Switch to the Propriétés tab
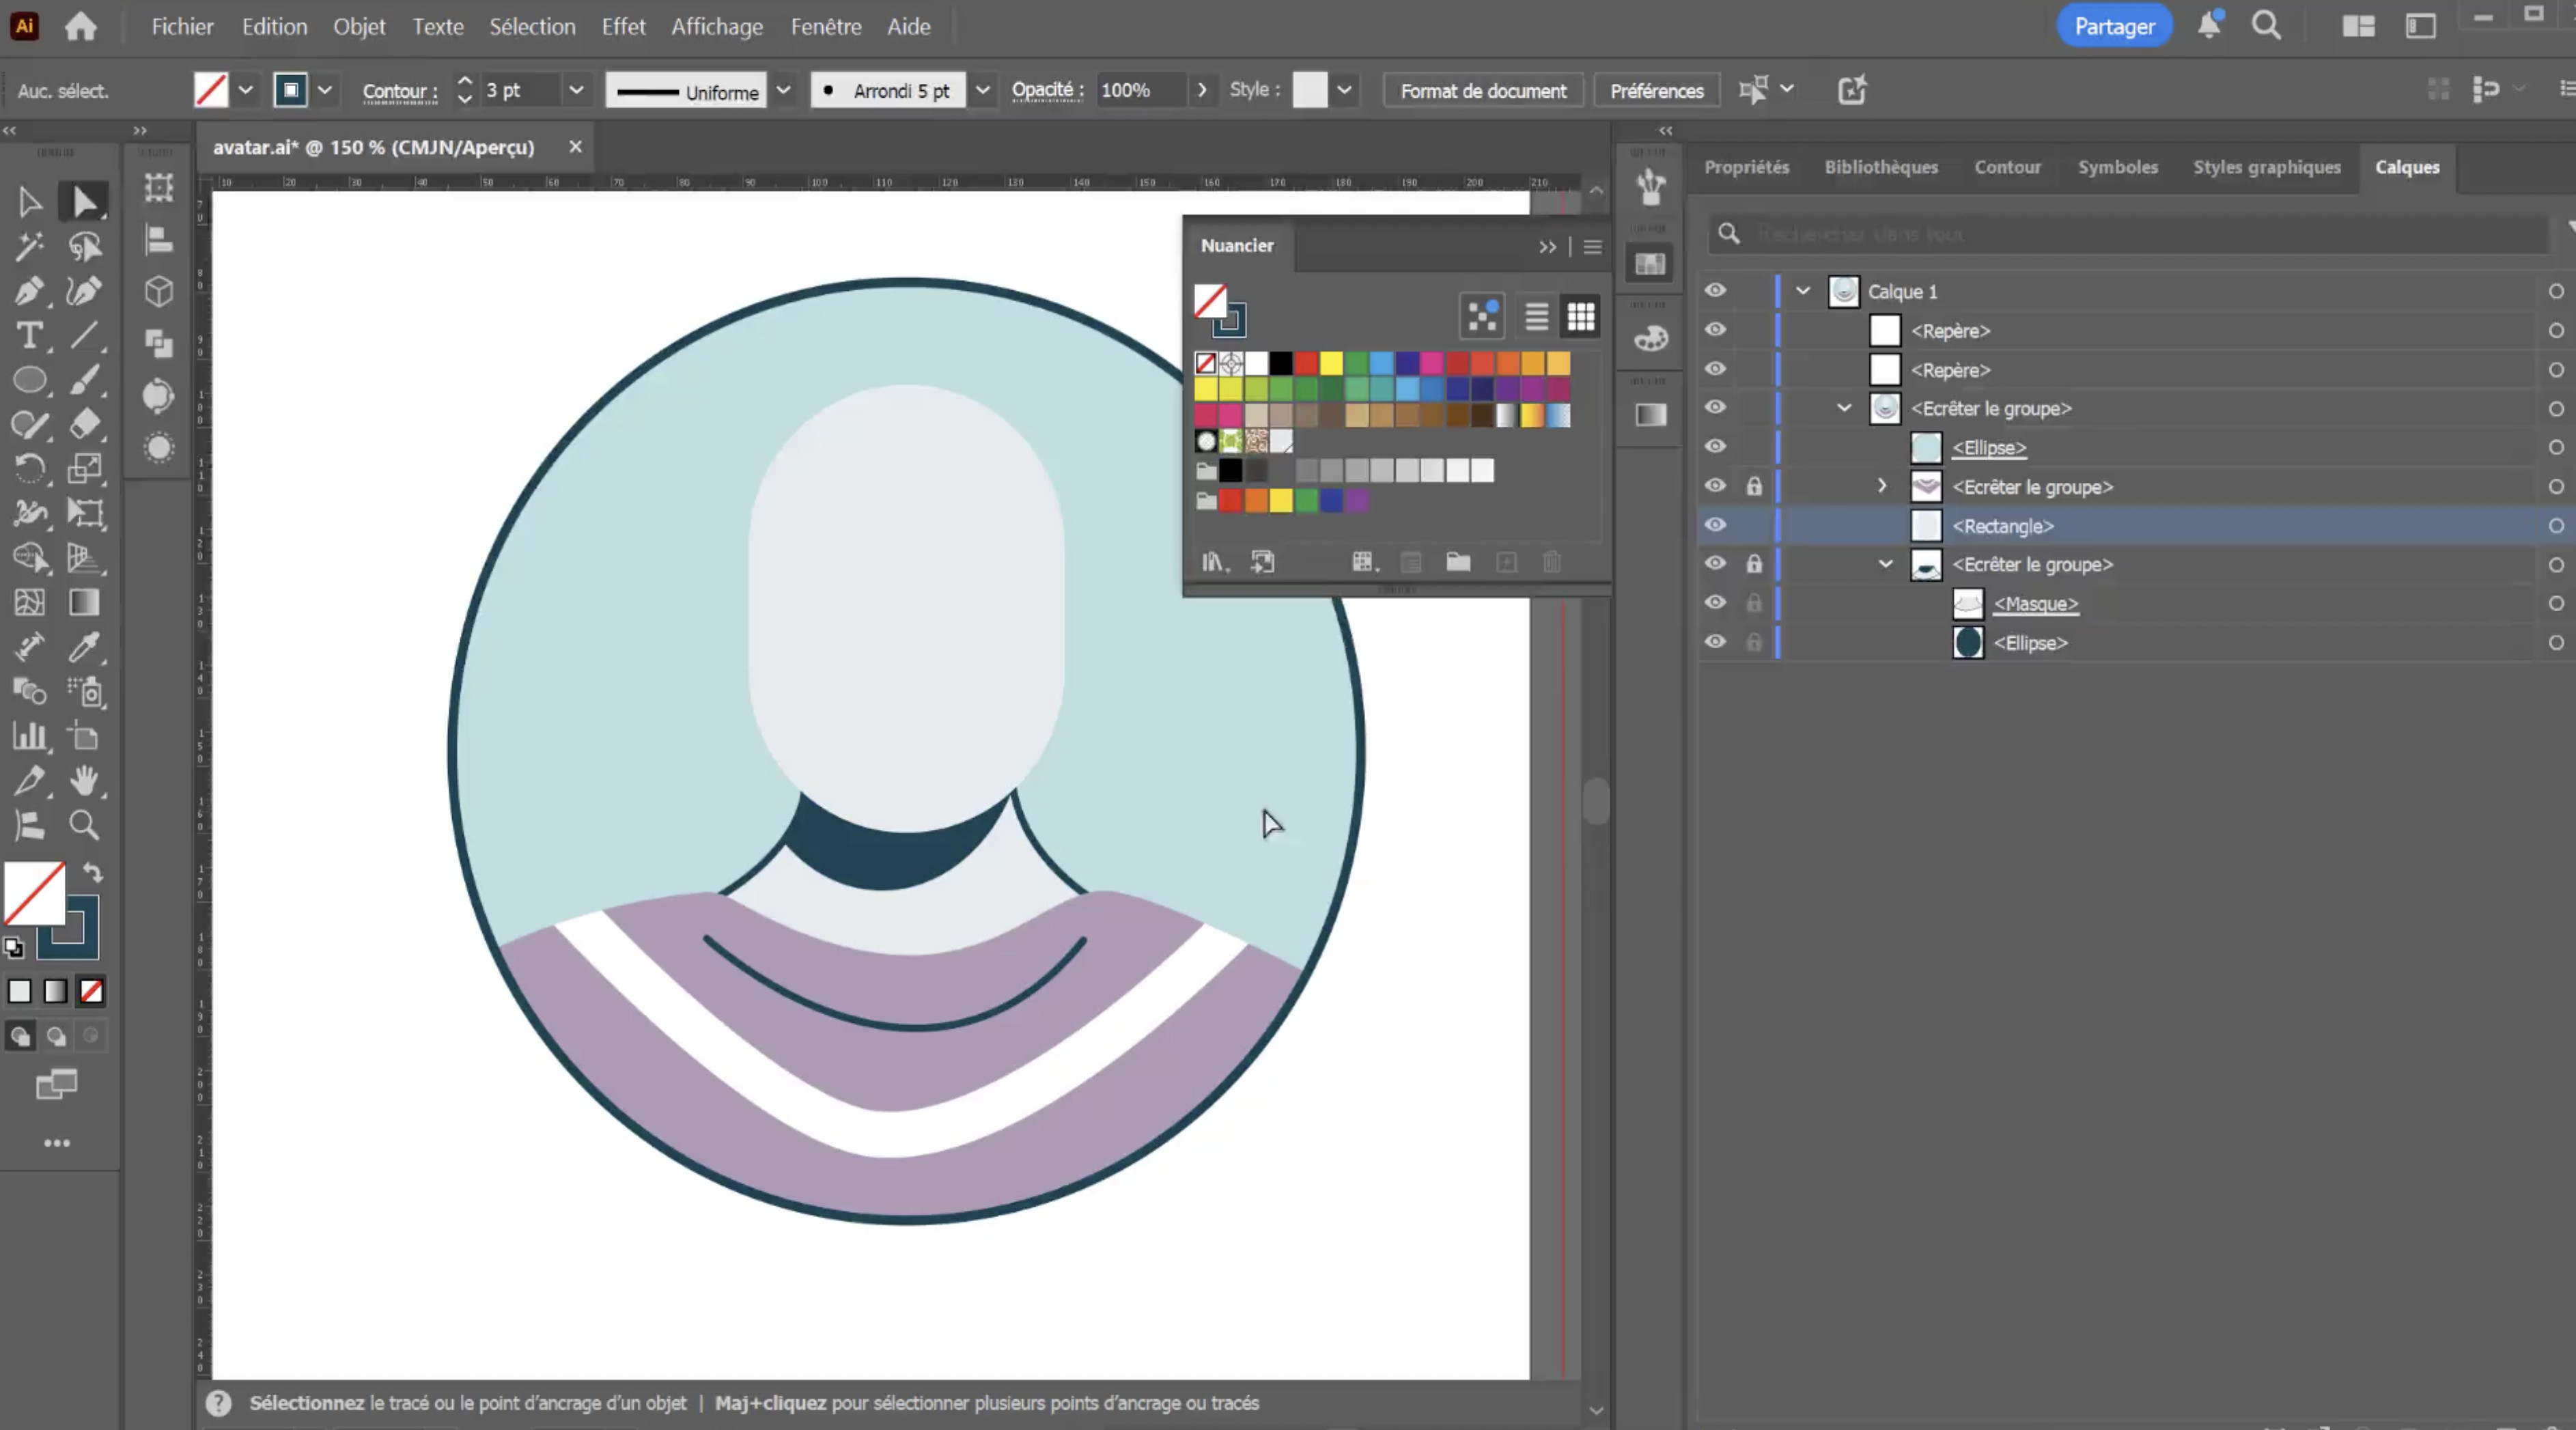This screenshot has height=1430, width=2576. click(x=1746, y=167)
